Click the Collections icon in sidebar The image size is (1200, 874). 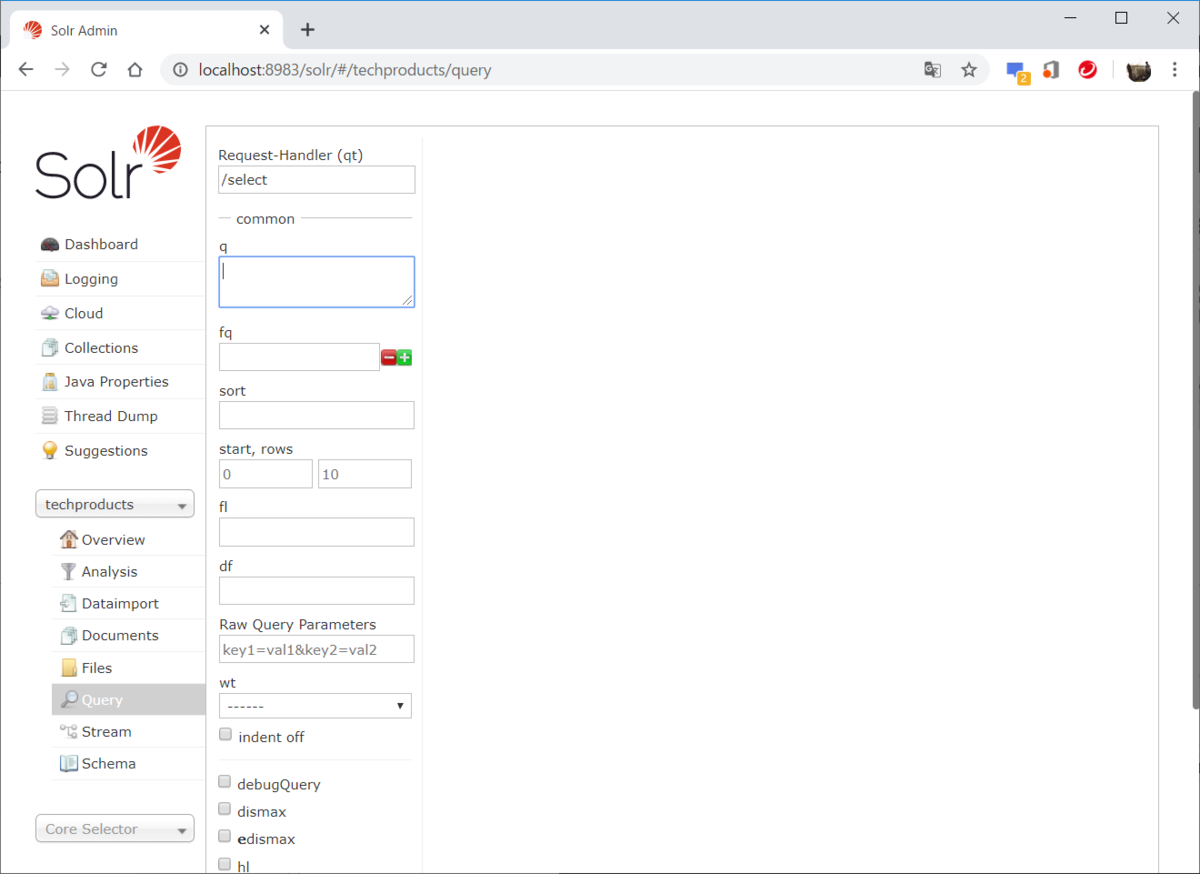click(49, 348)
